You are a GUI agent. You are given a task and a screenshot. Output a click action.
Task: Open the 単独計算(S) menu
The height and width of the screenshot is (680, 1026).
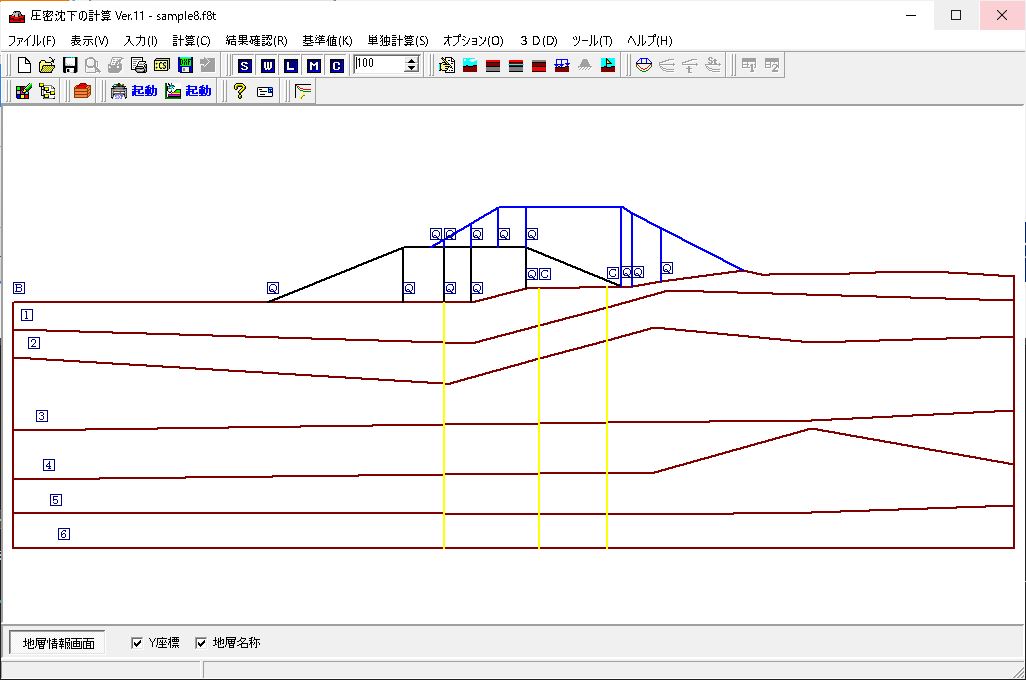click(x=398, y=41)
